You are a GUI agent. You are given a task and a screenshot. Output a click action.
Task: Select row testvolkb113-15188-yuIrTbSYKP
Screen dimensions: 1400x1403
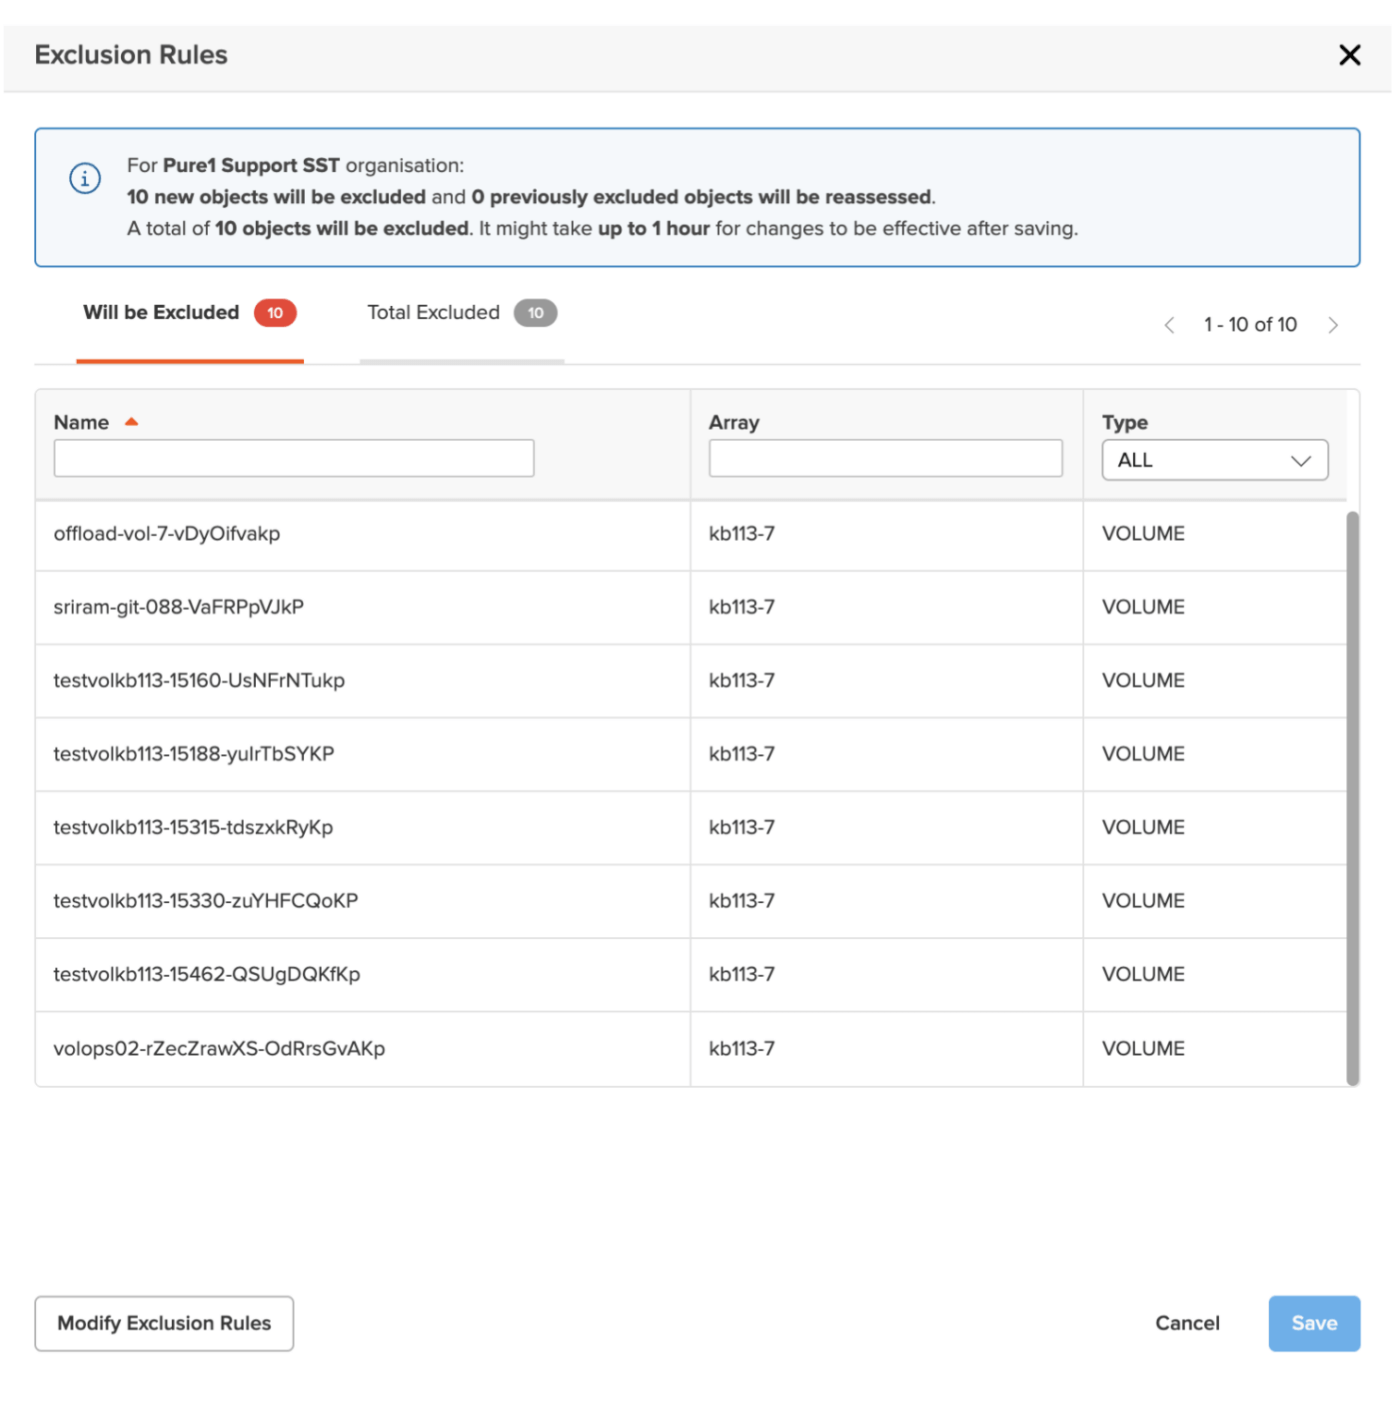click(x=691, y=754)
